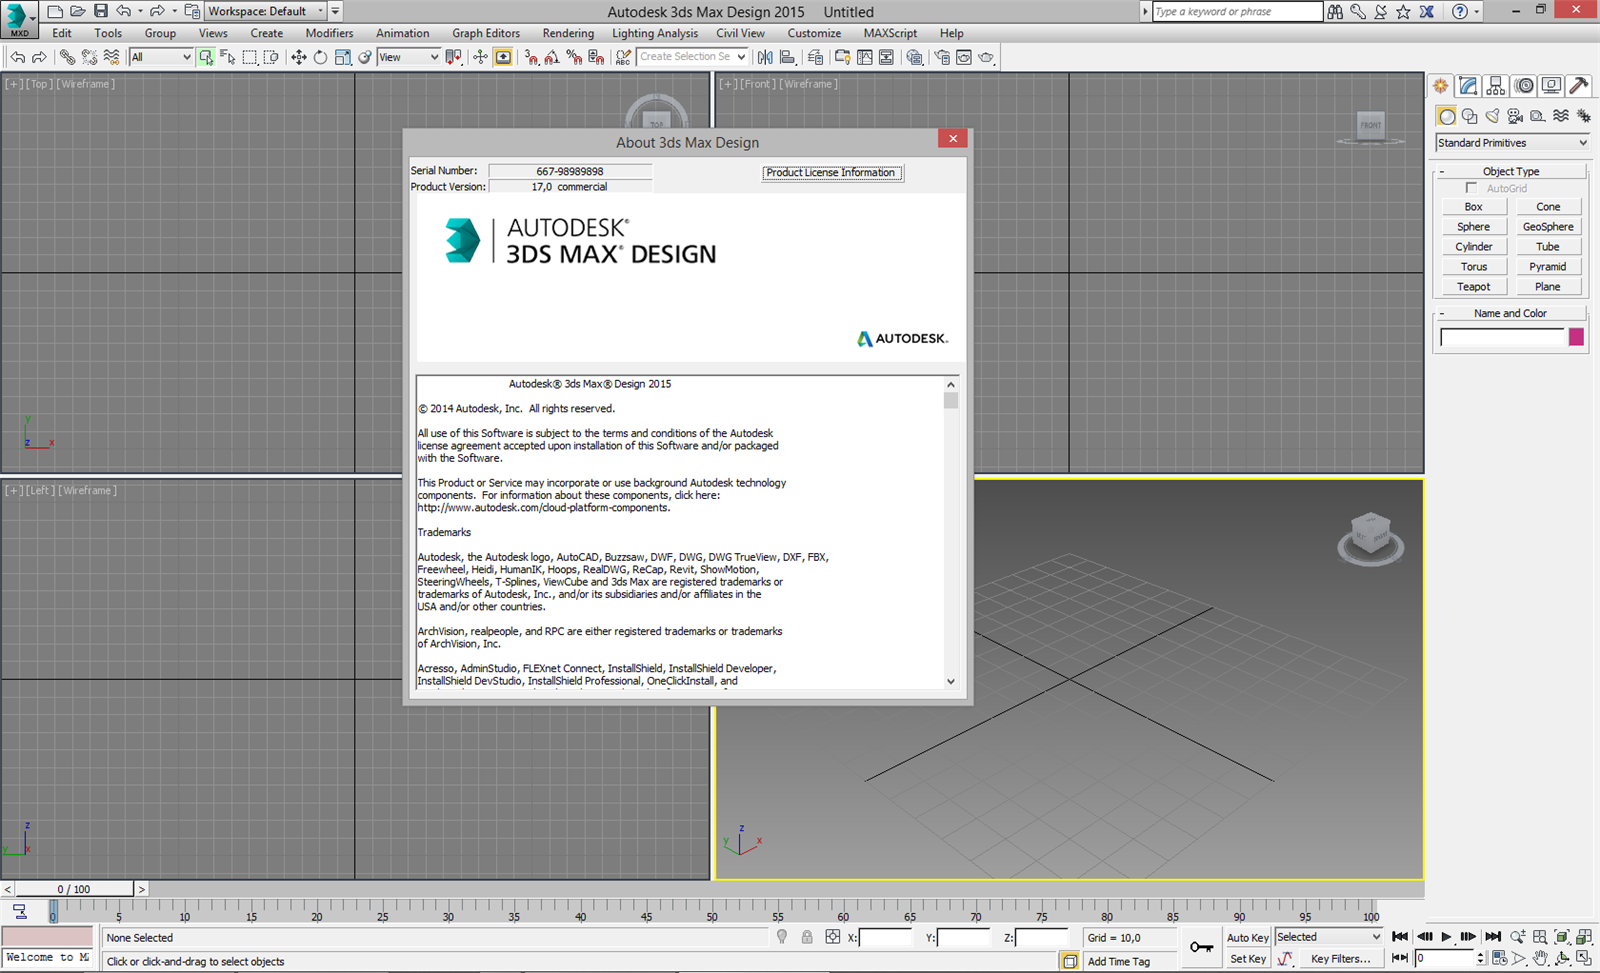Select the Shapes category icon
Screen dimensions: 1600x973
(1469, 116)
